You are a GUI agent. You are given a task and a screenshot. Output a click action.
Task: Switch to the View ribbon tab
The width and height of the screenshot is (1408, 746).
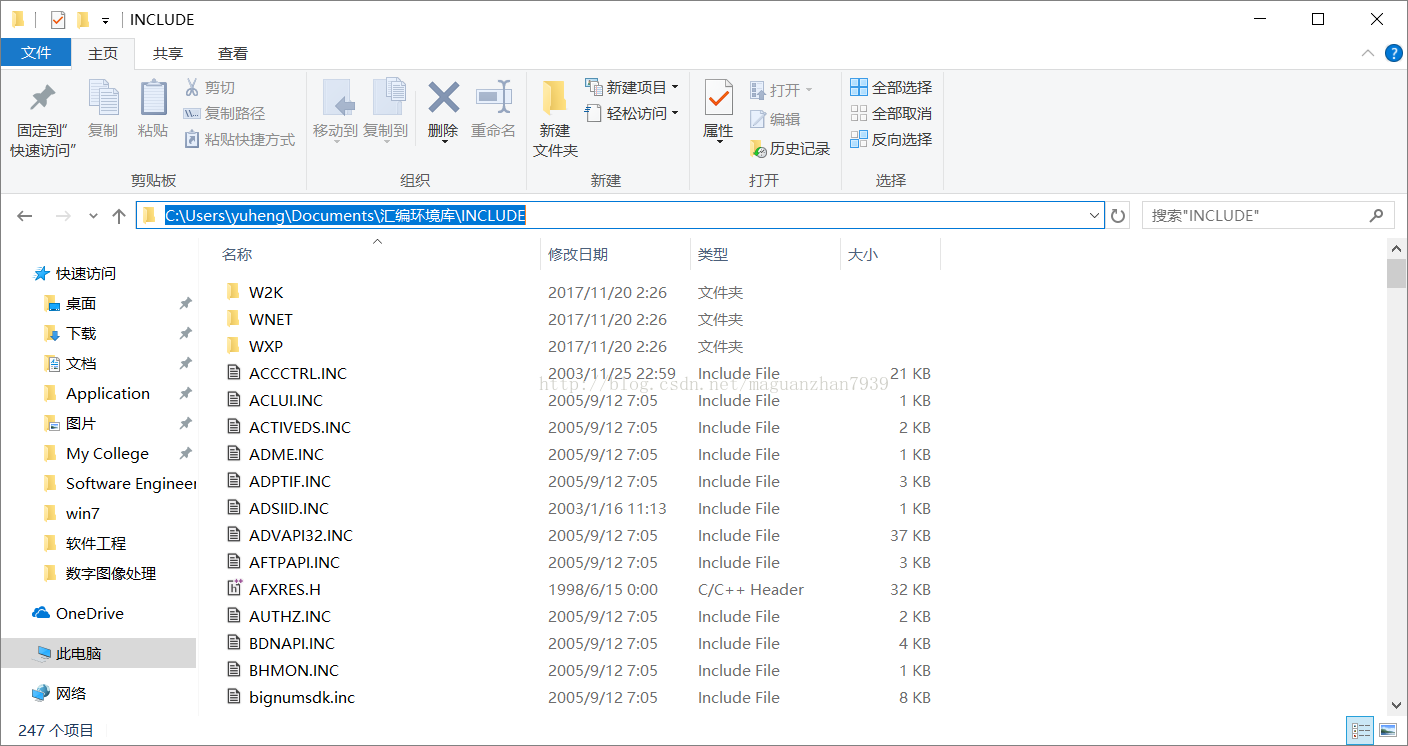[233, 53]
